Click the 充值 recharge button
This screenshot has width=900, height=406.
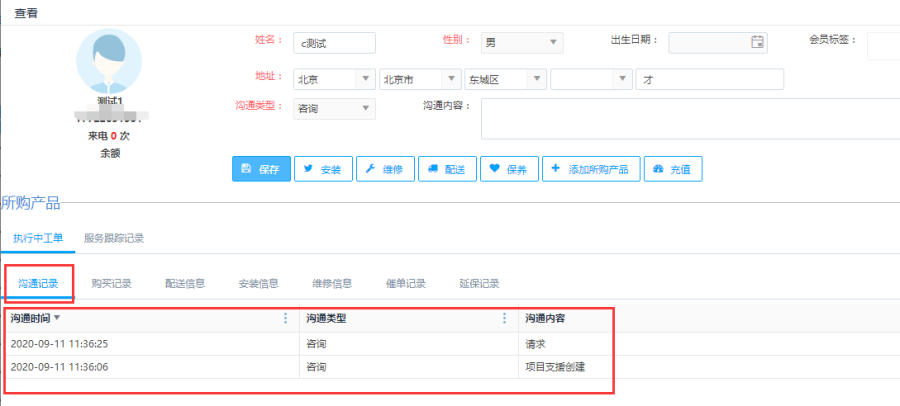pyautogui.click(x=672, y=169)
